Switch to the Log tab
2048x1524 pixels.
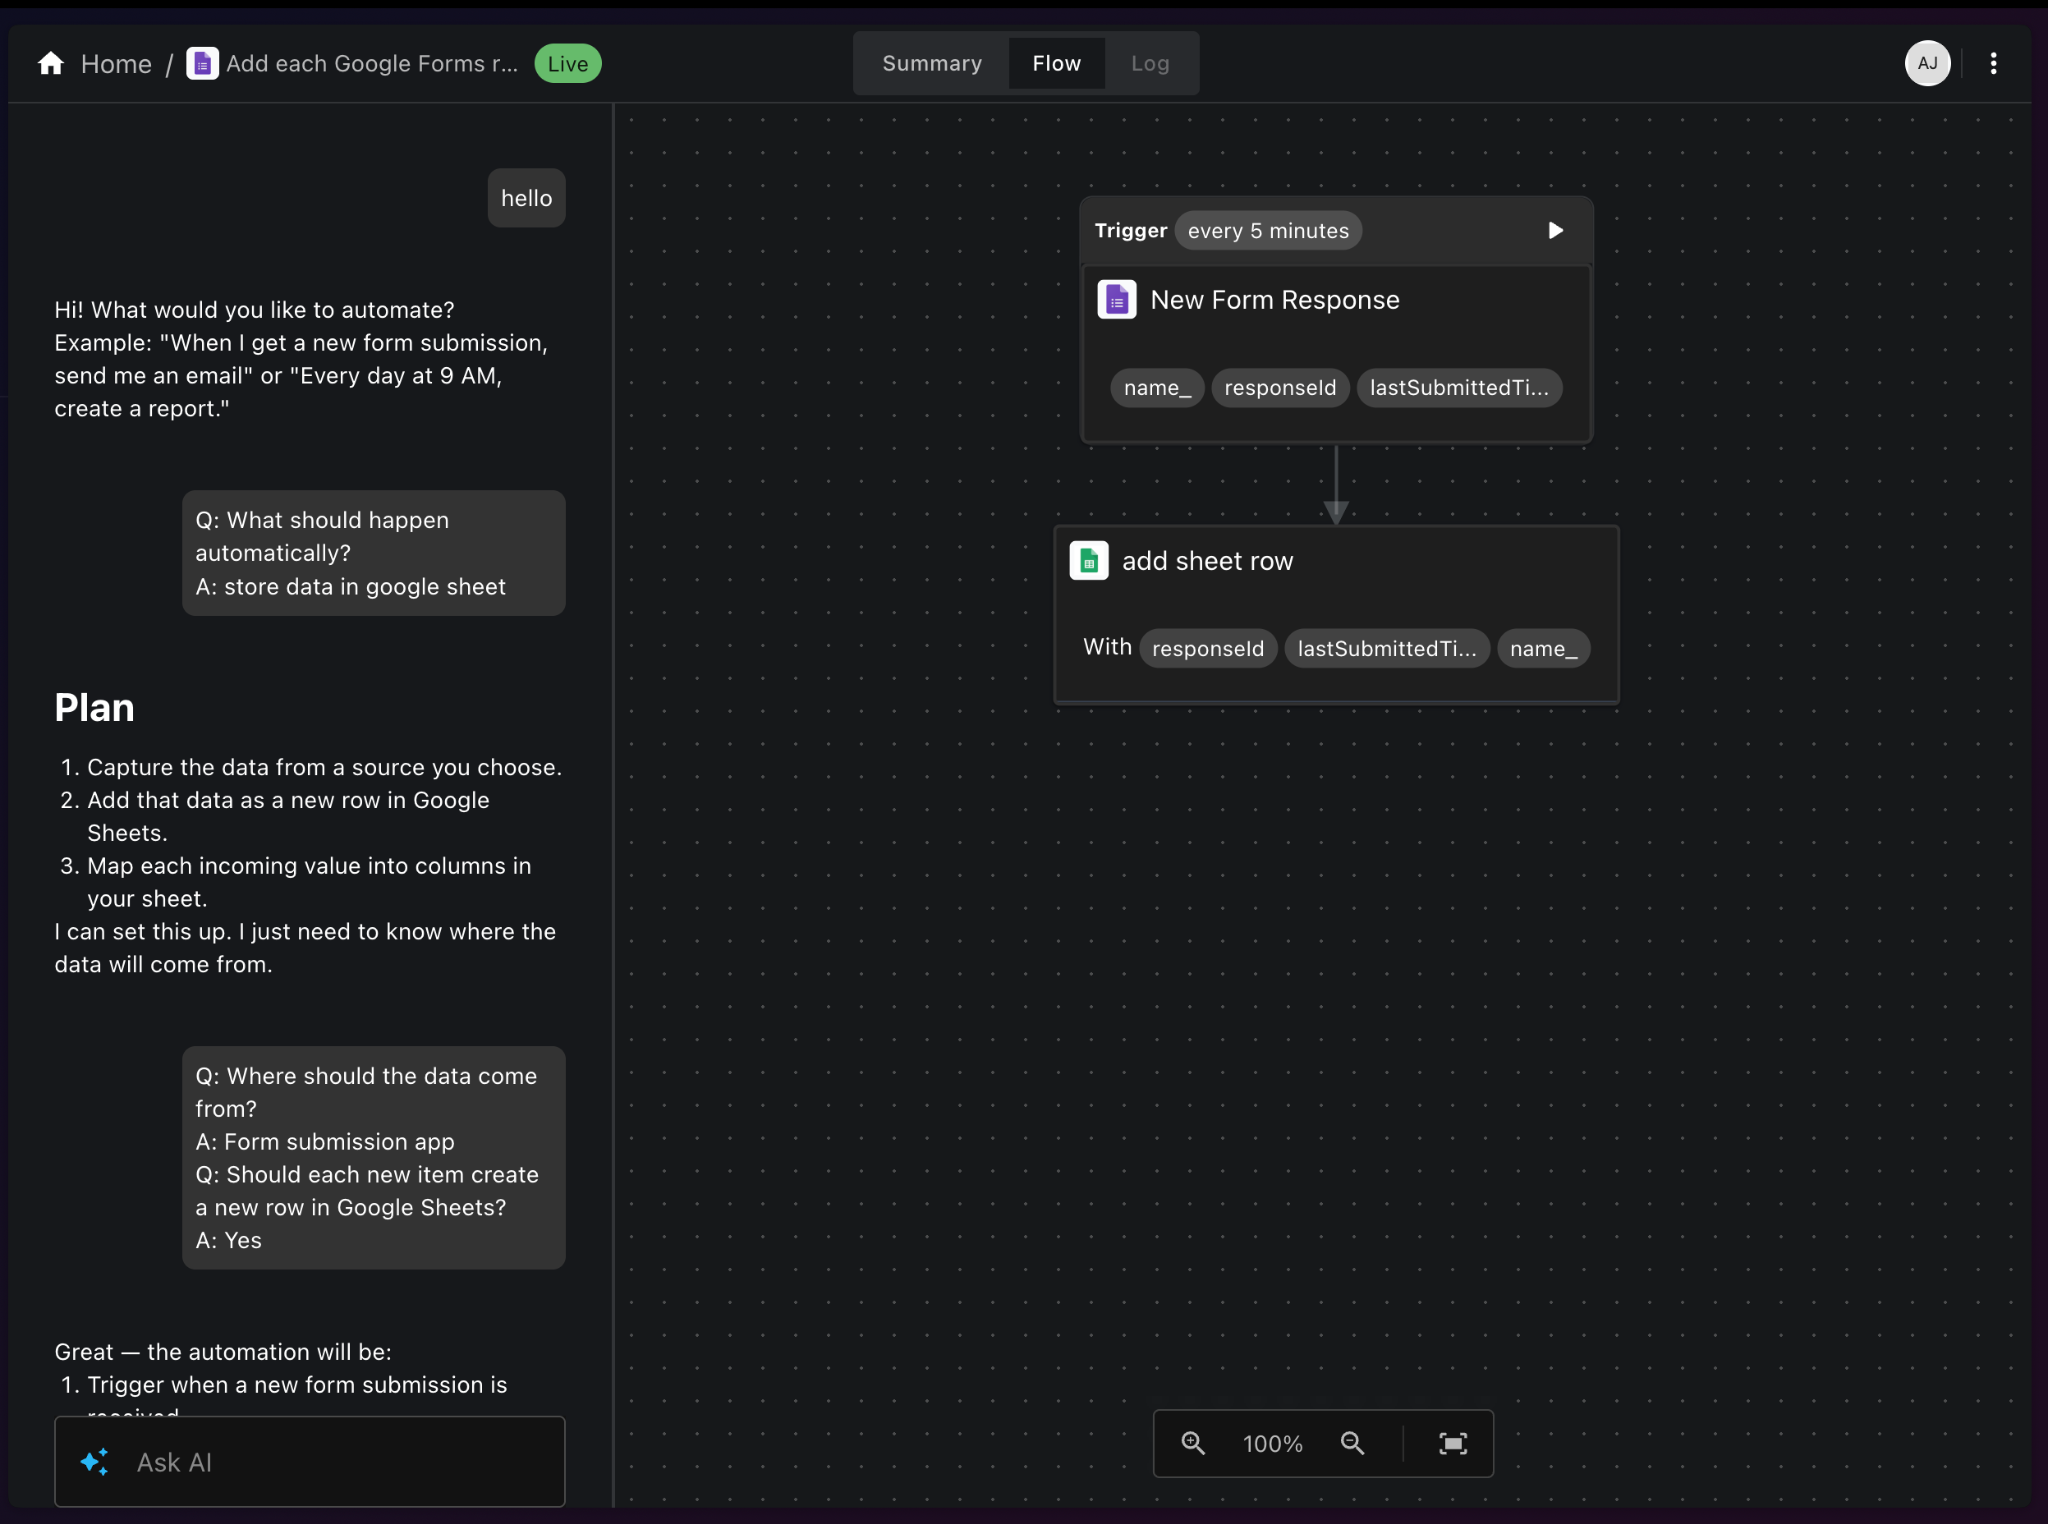[1150, 64]
